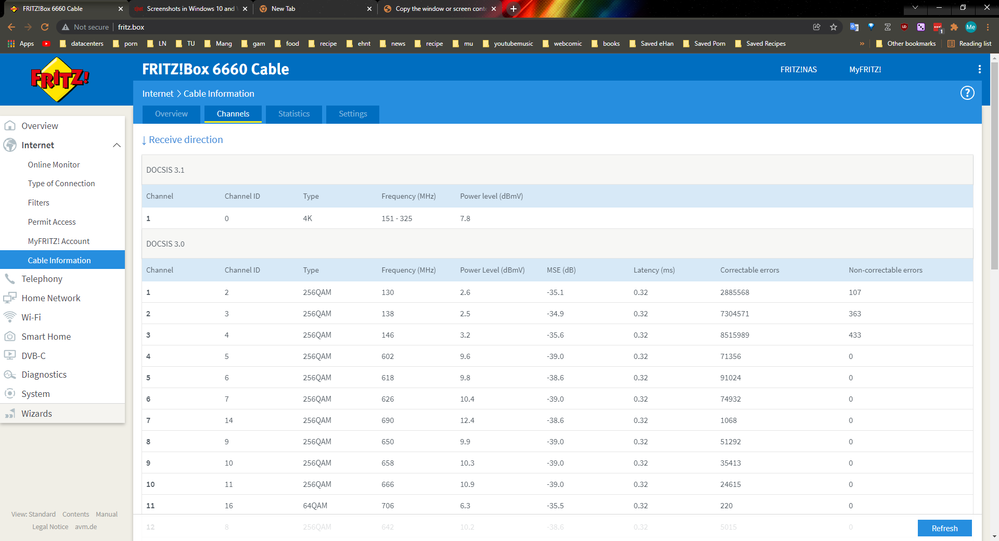Open the Reading list
The width and height of the screenshot is (999, 541).
(x=969, y=43)
